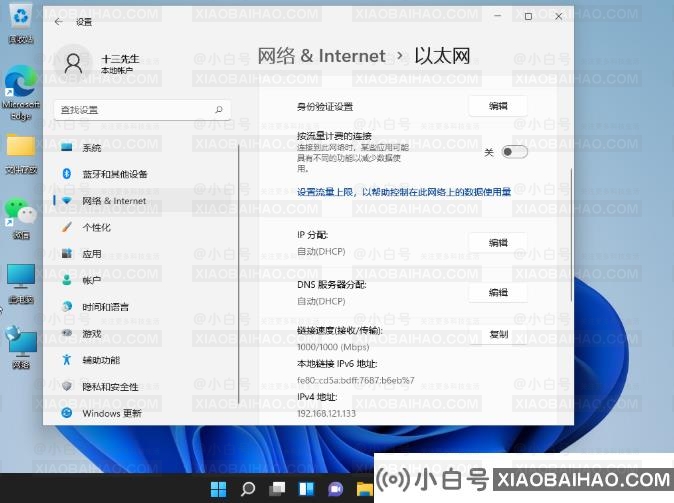Screen dimensions: 674x503
Task: Click the 1000/1000 (Mbps) link speed value
Action: (x=333, y=347)
